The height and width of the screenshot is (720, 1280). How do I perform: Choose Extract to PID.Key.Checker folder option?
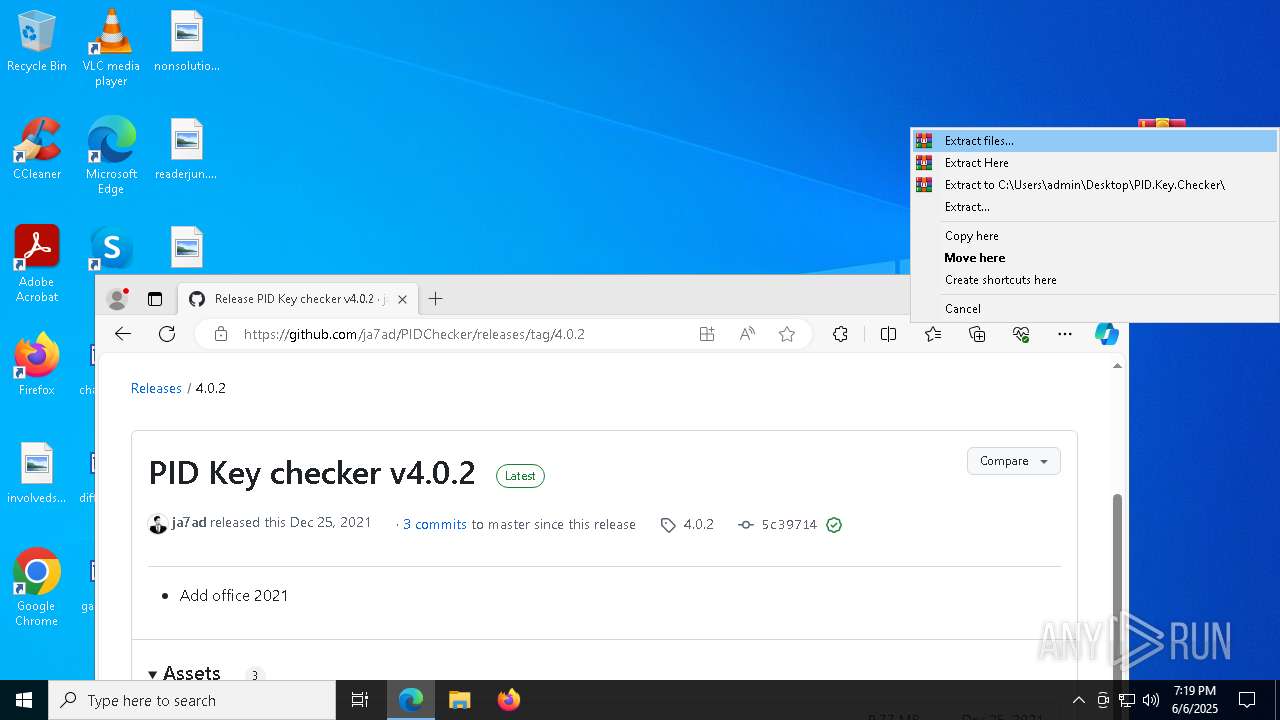[x=1095, y=185]
